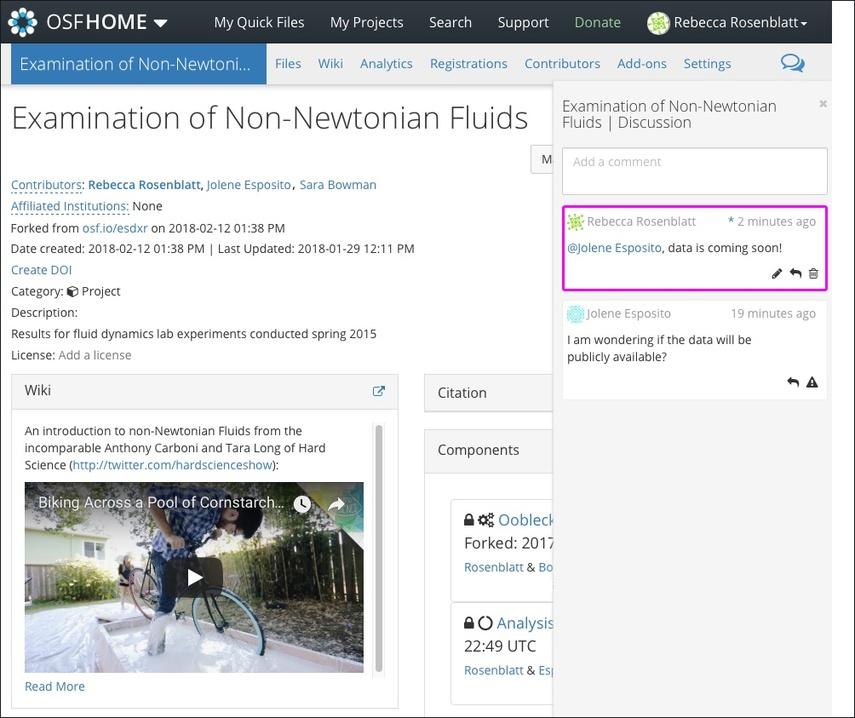
Task: Click Create DOI
Action: (41, 270)
